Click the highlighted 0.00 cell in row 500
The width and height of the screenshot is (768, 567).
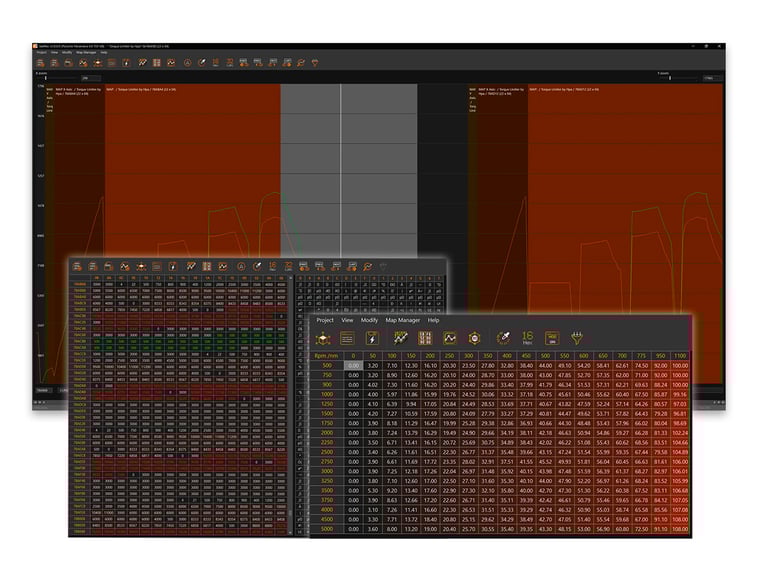(x=354, y=366)
